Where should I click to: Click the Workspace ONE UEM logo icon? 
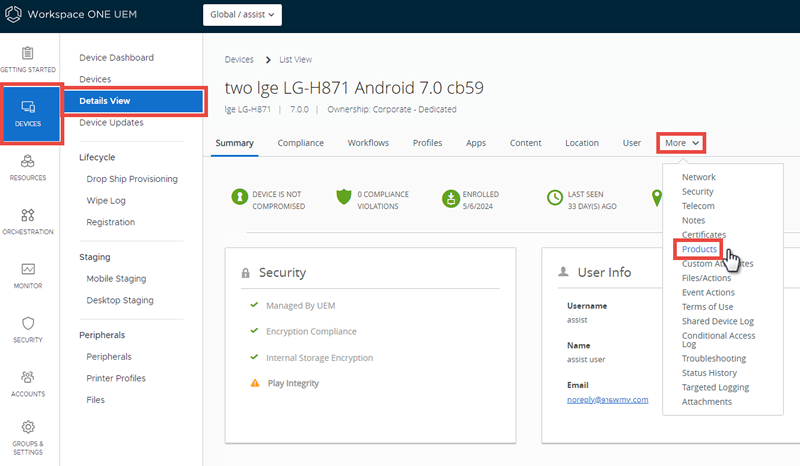[13, 14]
